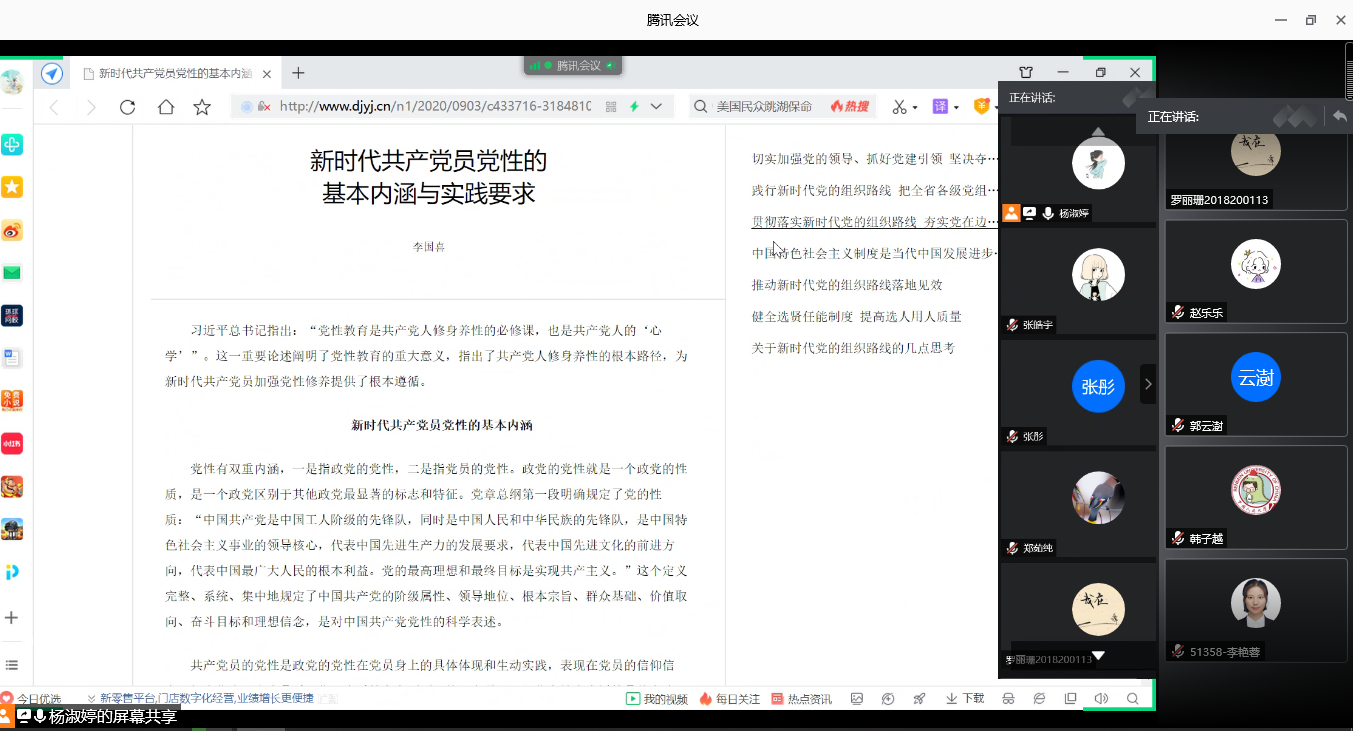This screenshot has width=1353, height=731.
Task: Open the link 推动新时代党的组织路线落地见效
Action: [847, 285]
